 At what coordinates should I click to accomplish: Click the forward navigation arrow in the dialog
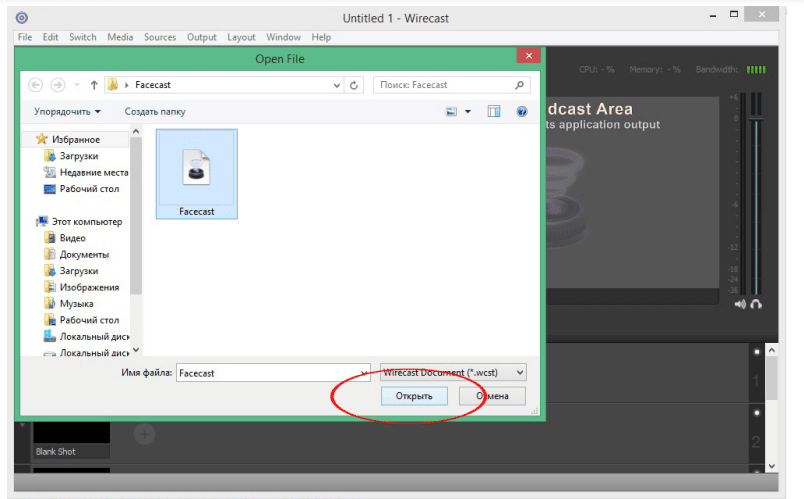pyautogui.click(x=57, y=85)
